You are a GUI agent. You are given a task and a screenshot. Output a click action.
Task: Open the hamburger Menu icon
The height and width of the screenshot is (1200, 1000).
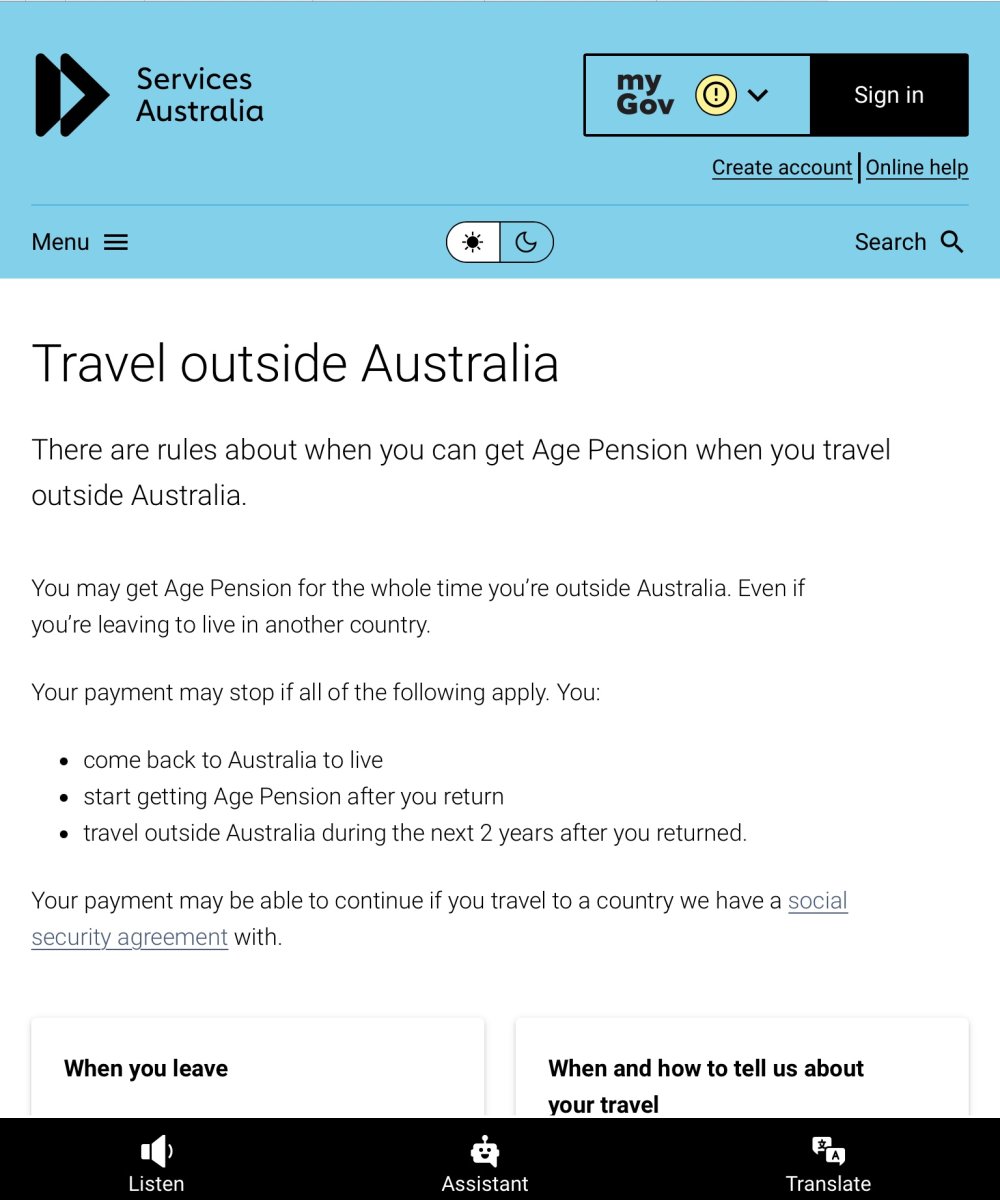pyautogui.click(x=116, y=242)
